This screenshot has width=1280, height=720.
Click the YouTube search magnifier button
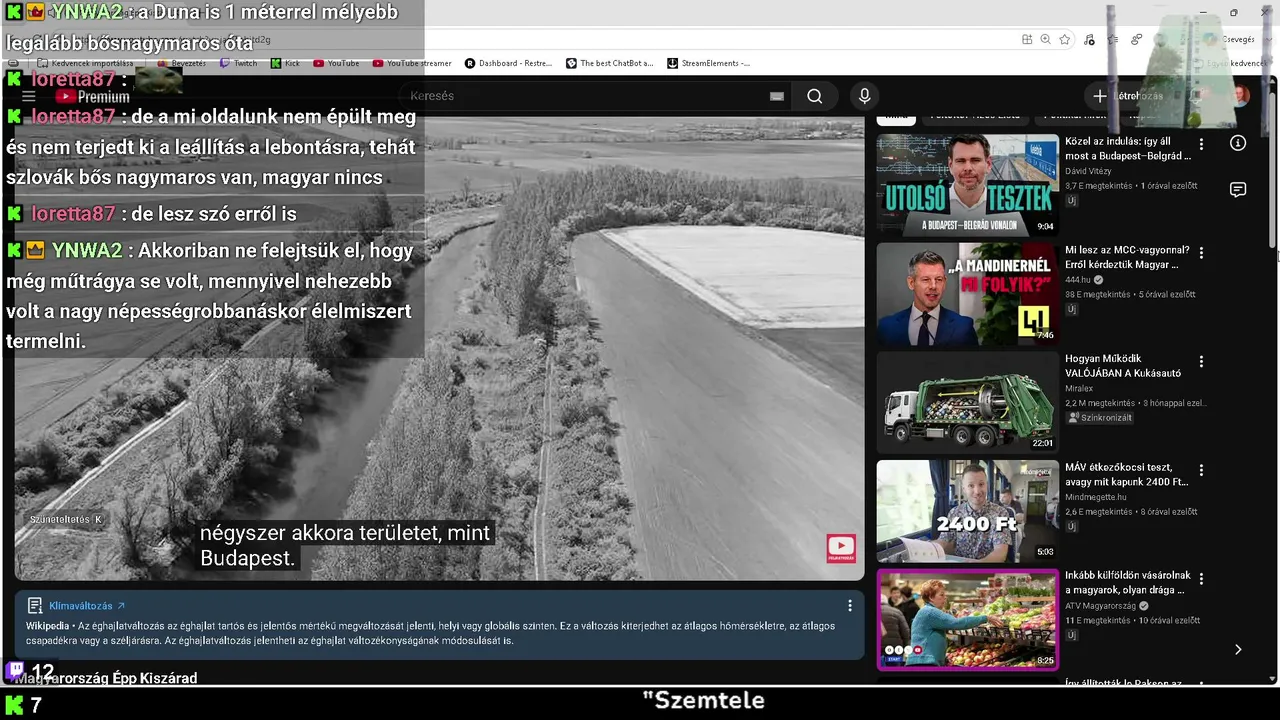pos(815,96)
